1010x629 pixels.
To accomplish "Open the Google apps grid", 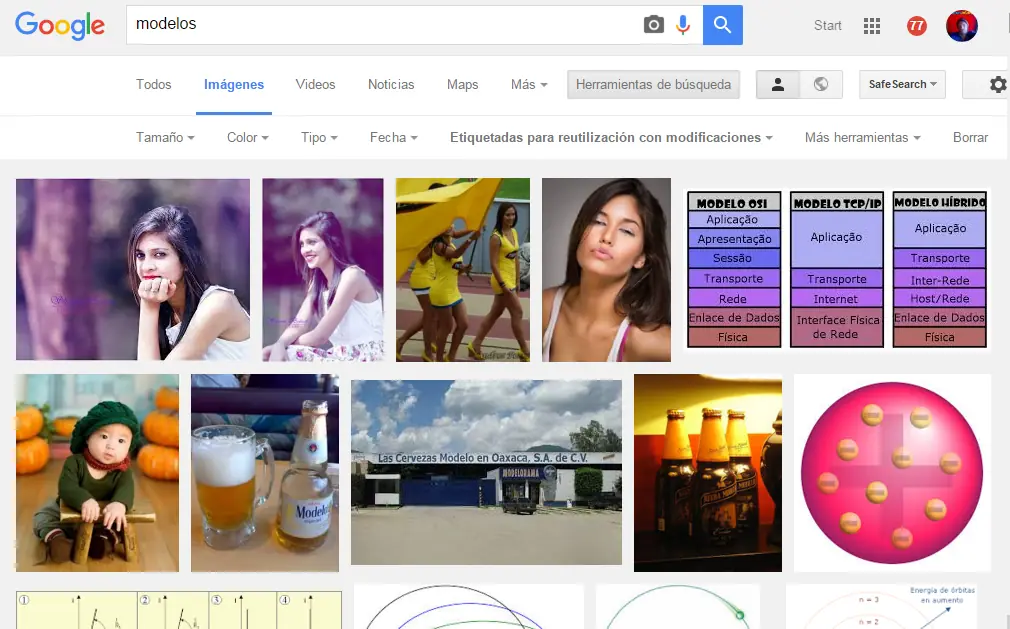I will click(x=872, y=26).
